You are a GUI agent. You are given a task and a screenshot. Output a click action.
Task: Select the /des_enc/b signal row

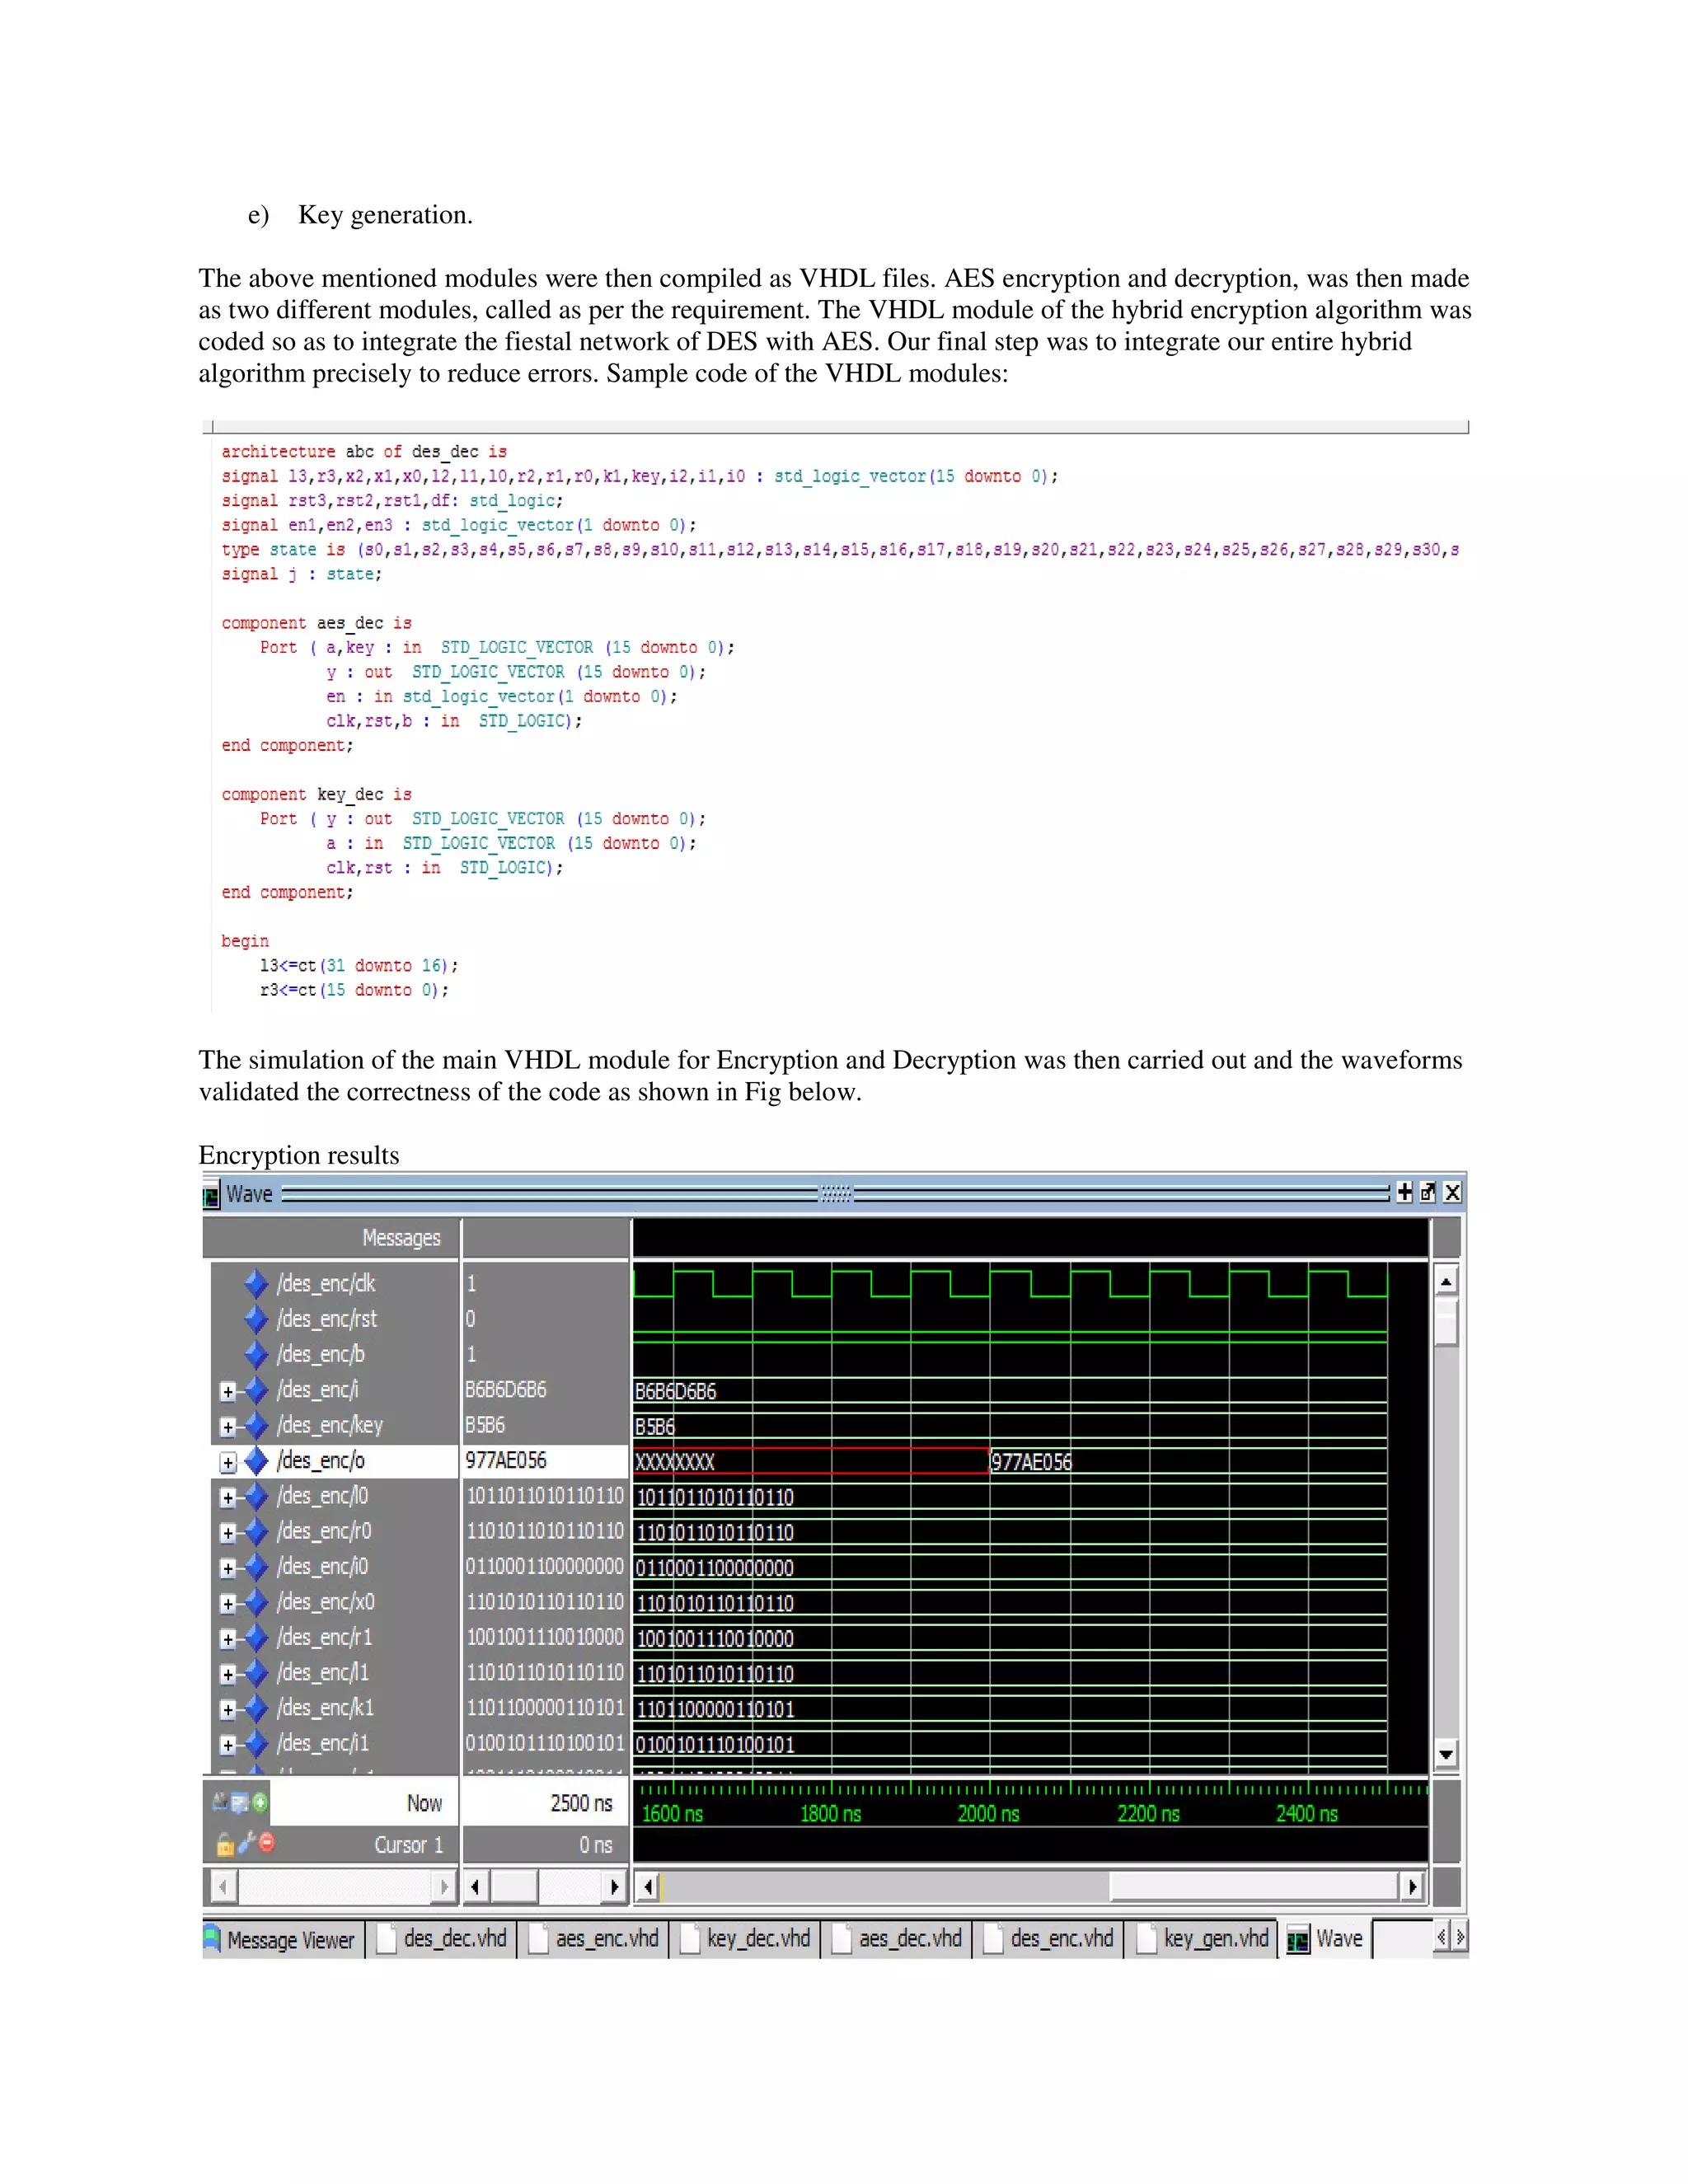click(320, 1354)
